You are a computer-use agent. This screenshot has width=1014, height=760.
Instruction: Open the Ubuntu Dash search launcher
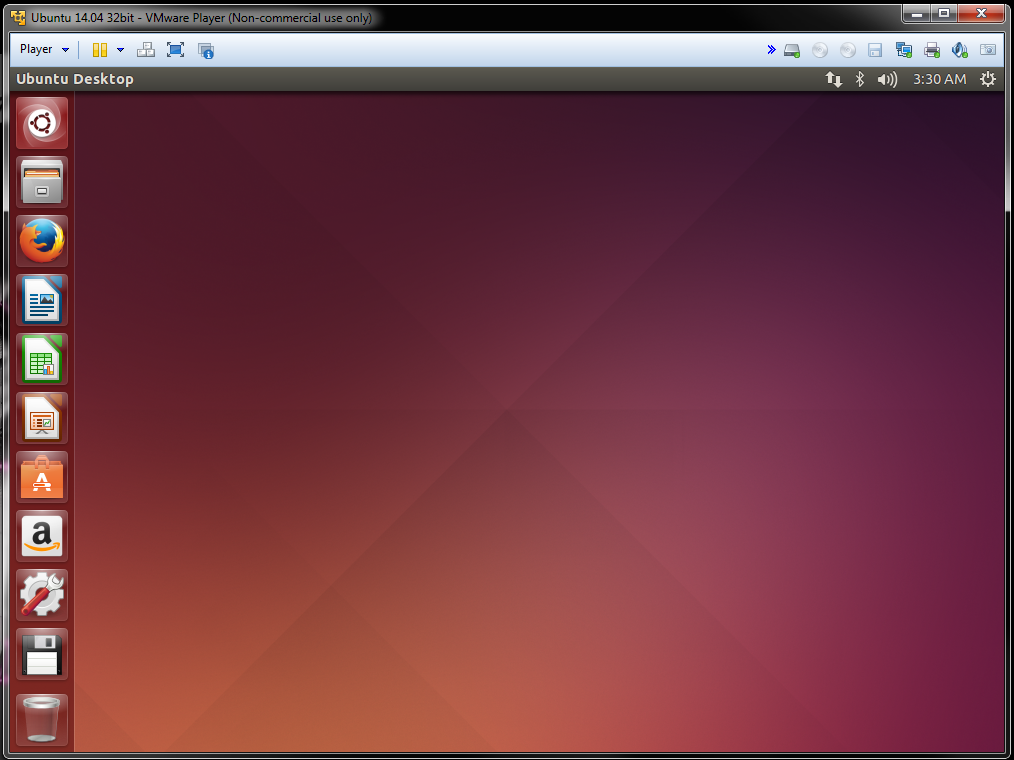click(42, 123)
